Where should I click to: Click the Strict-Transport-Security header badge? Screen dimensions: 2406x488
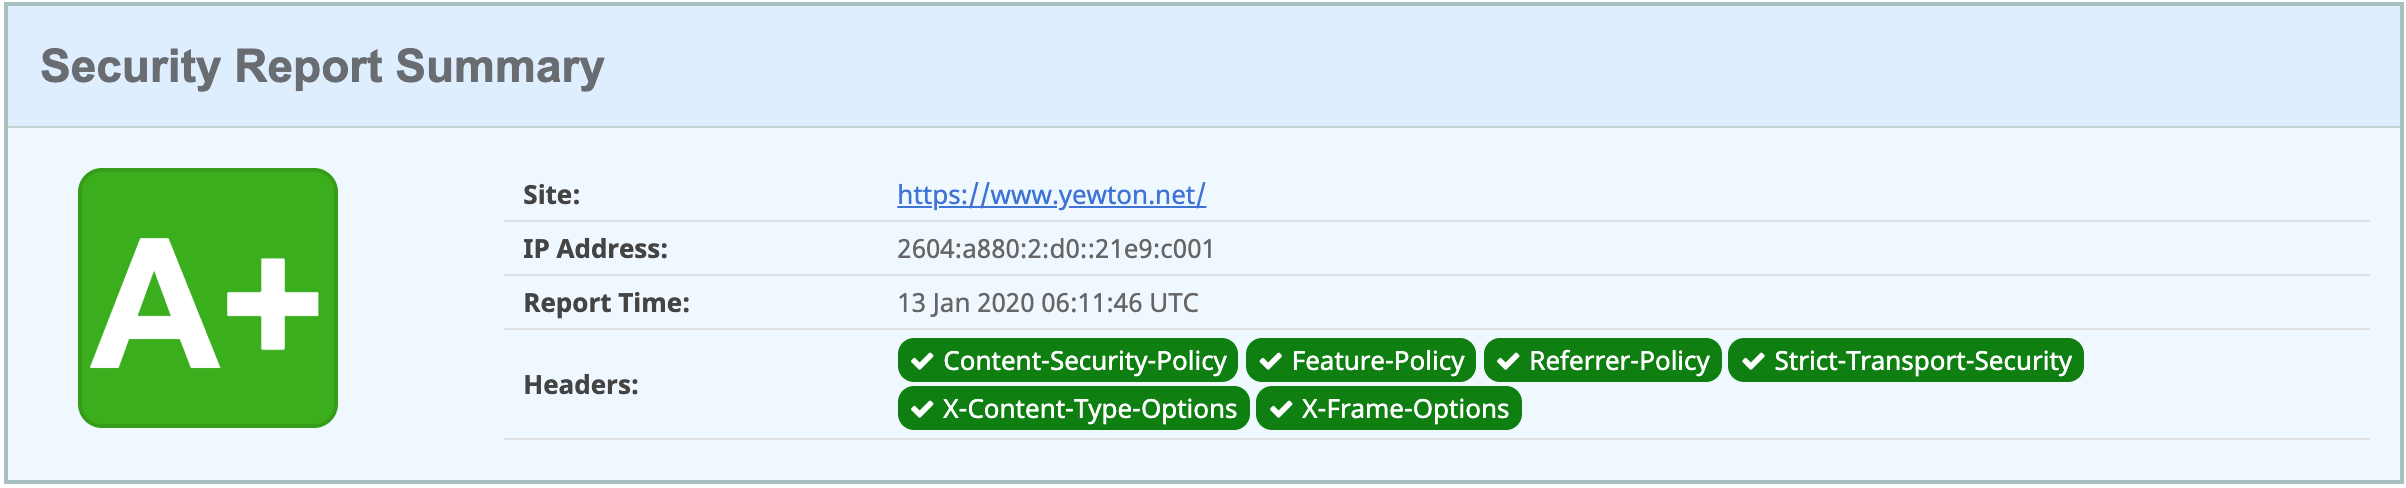[1906, 360]
